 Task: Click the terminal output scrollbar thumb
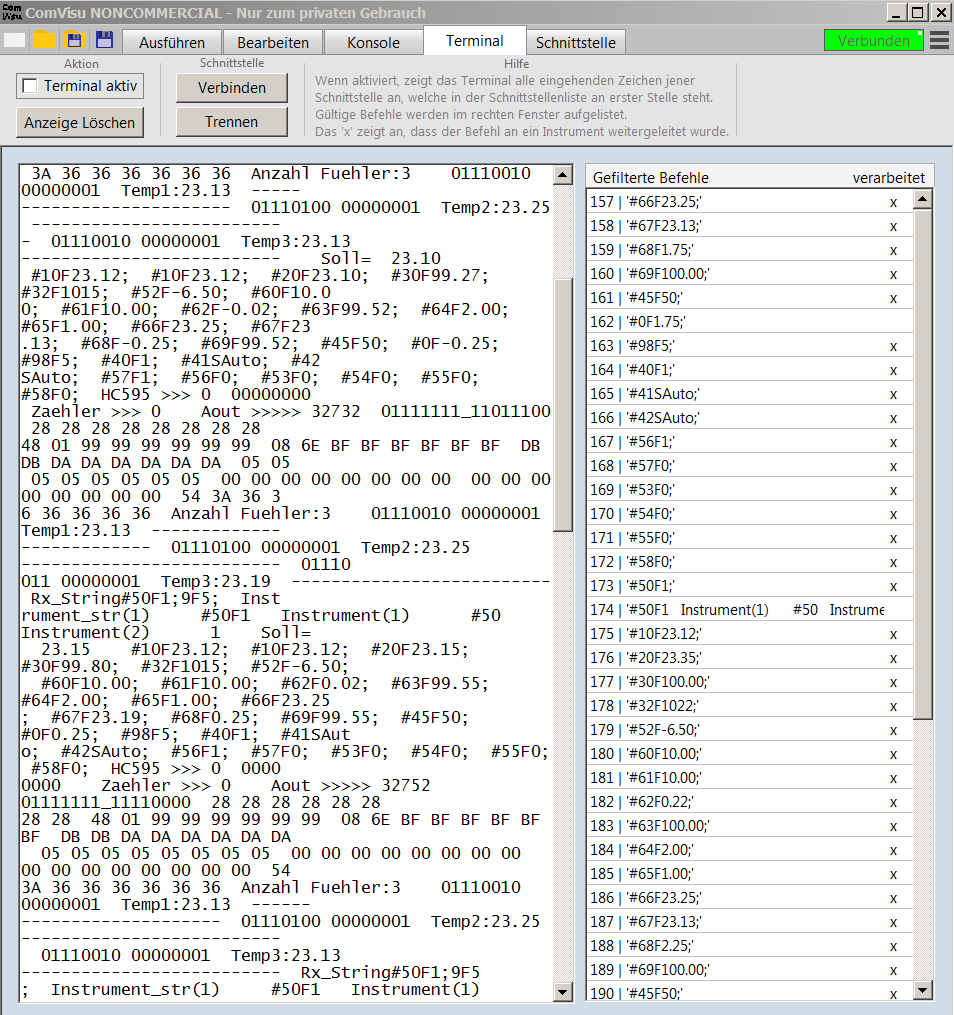[x=562, y=405]
